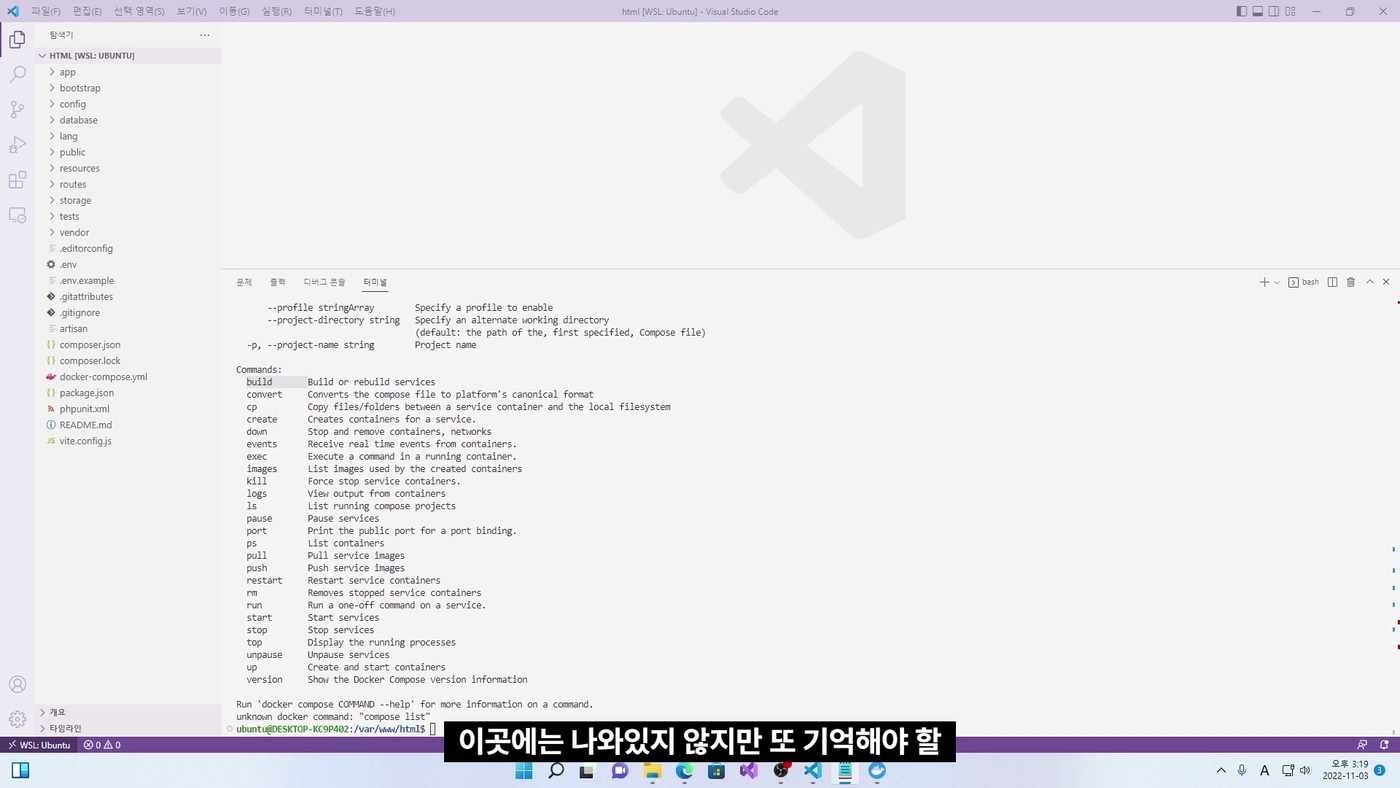
Task: Open Windows taskbar search
Action: tap(556, 771)
